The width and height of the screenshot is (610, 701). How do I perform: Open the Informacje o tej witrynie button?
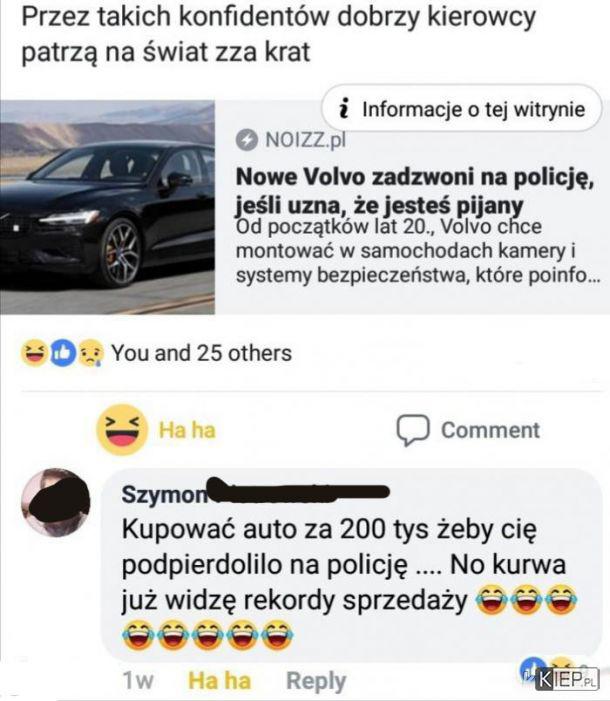(462, 109)
